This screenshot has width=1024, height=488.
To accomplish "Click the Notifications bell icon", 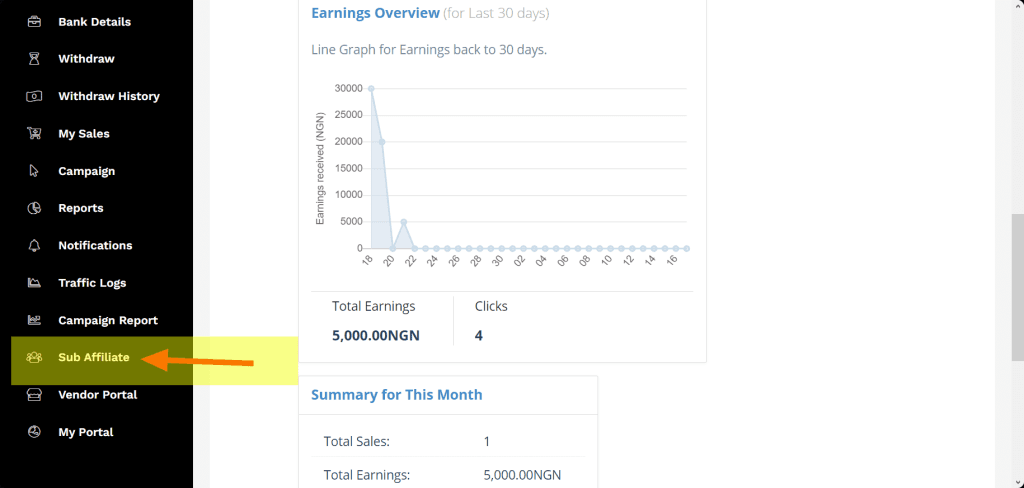I will click(x=34, y=246).
